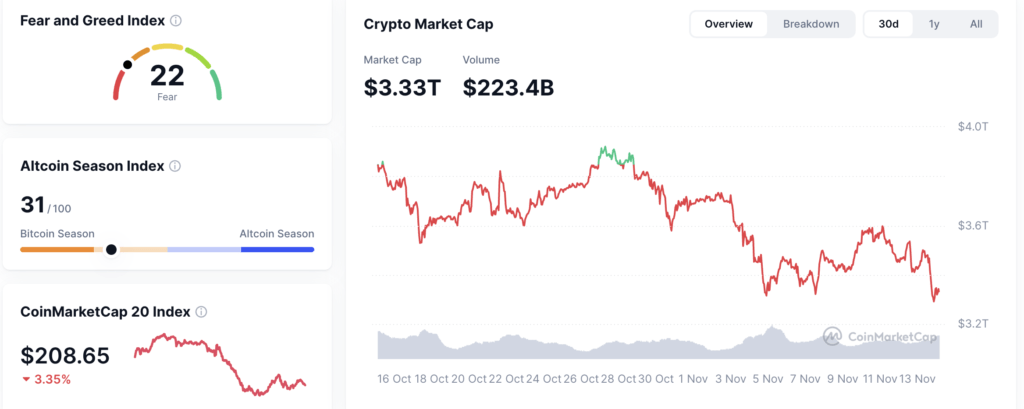Click the $208.65 index price
This screenshot has height=409, width=1024.
pos(65,355)
